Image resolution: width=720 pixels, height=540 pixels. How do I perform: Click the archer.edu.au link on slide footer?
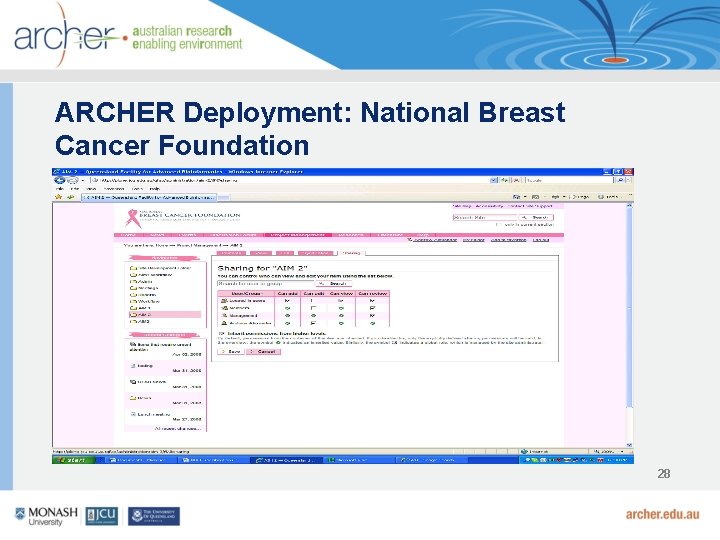click(x=662, y=514)
